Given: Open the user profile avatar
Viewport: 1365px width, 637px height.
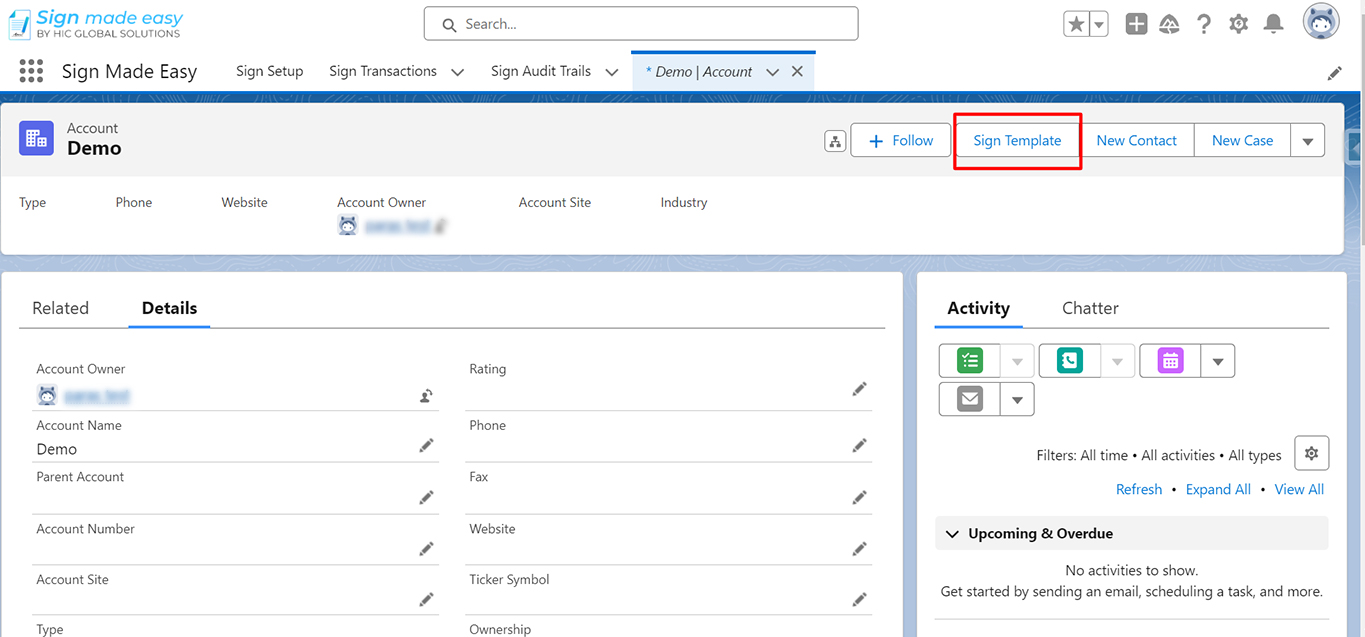Looking at the screenshot, I should (x=1322, y=22).
